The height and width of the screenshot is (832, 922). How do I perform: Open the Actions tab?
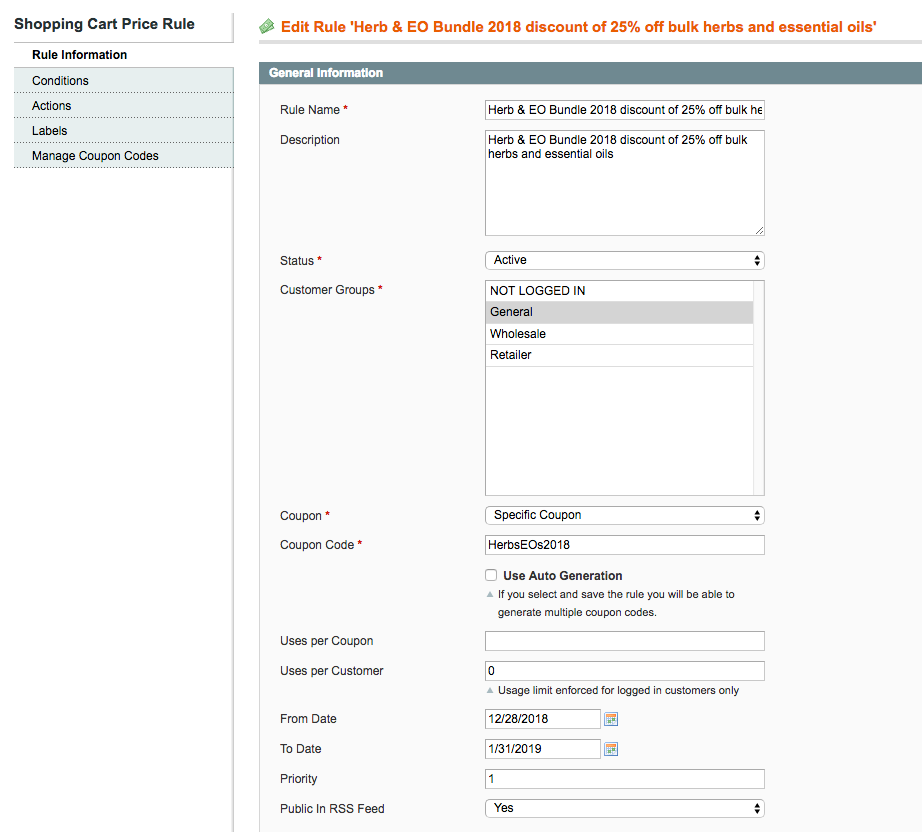click(52, 106)
